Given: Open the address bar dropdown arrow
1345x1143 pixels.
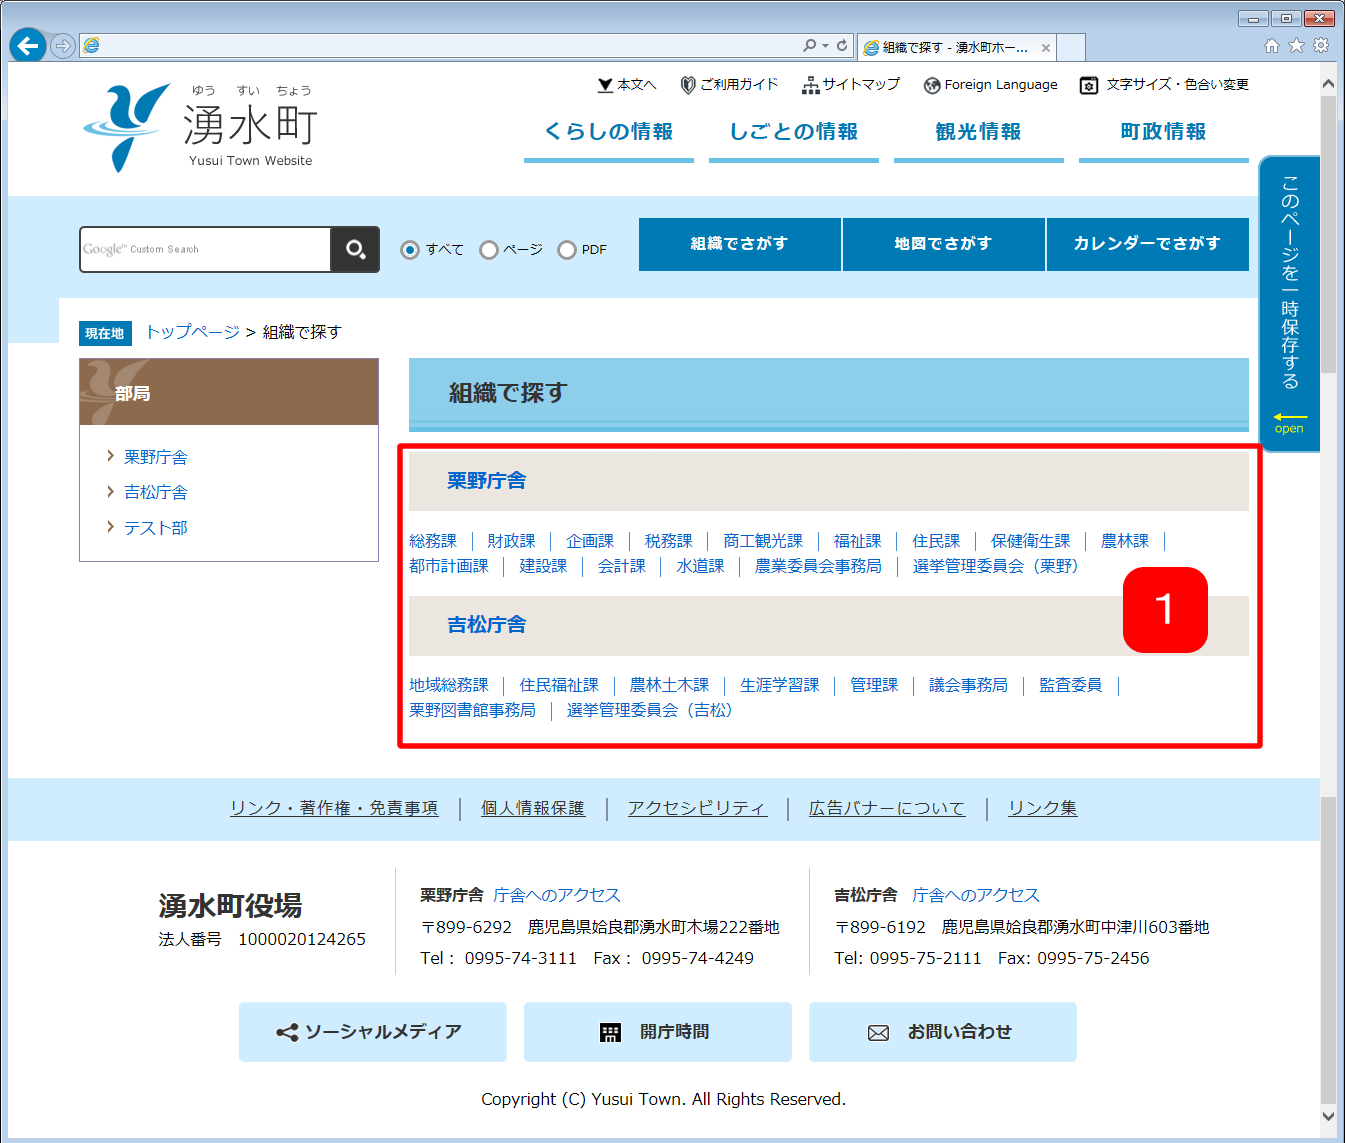Looking at the screenshot, I should pos(826,46).
